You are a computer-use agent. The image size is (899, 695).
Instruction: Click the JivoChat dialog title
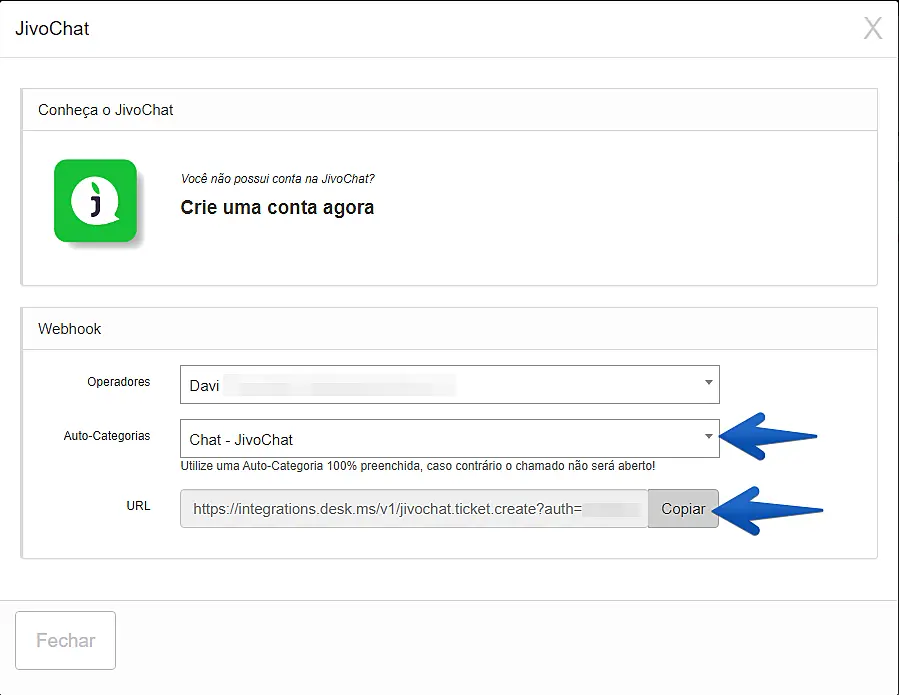coord(52,28)
